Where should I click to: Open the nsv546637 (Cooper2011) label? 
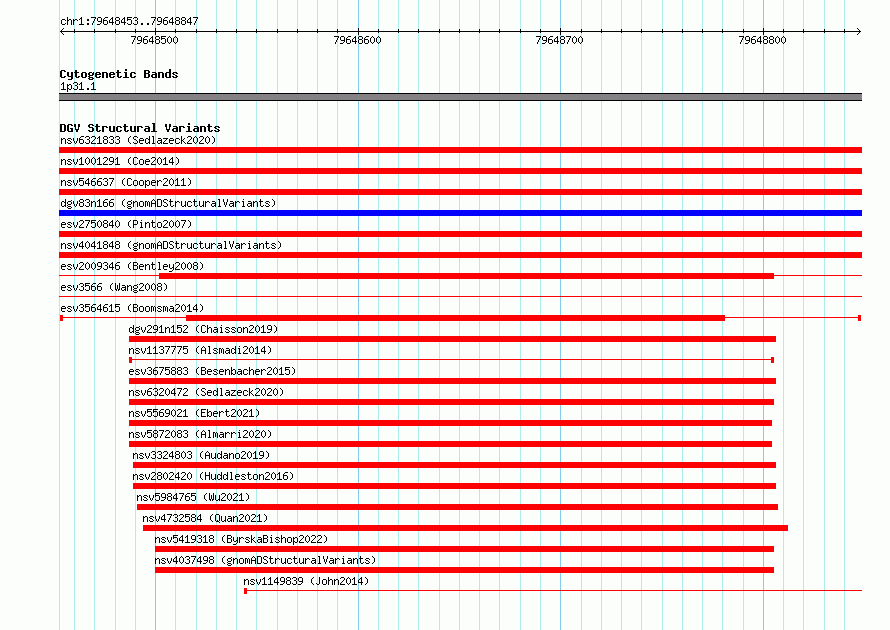pos(126,182)
